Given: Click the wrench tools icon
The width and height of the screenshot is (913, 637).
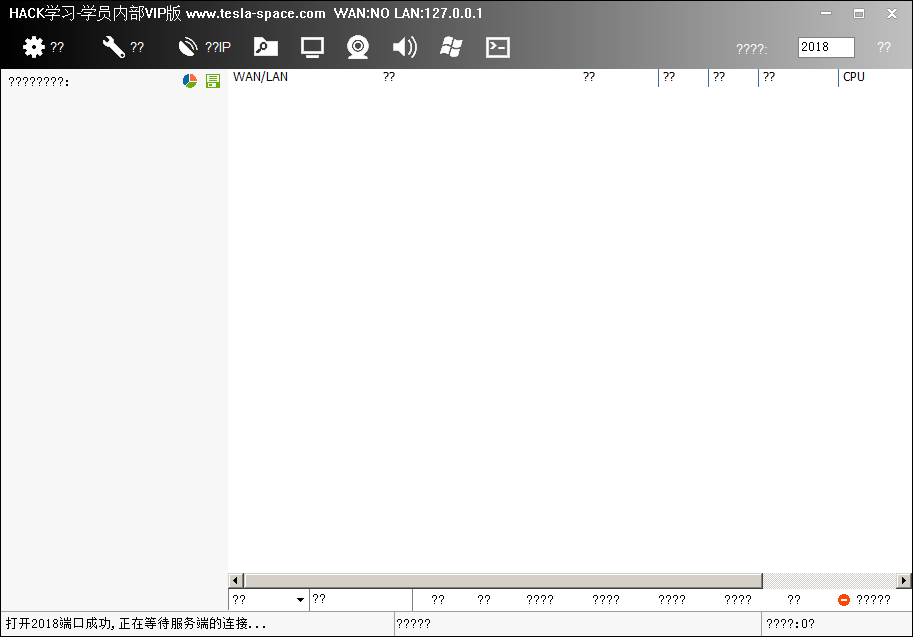Looking at the screenshot, I should tap(114, 47).
